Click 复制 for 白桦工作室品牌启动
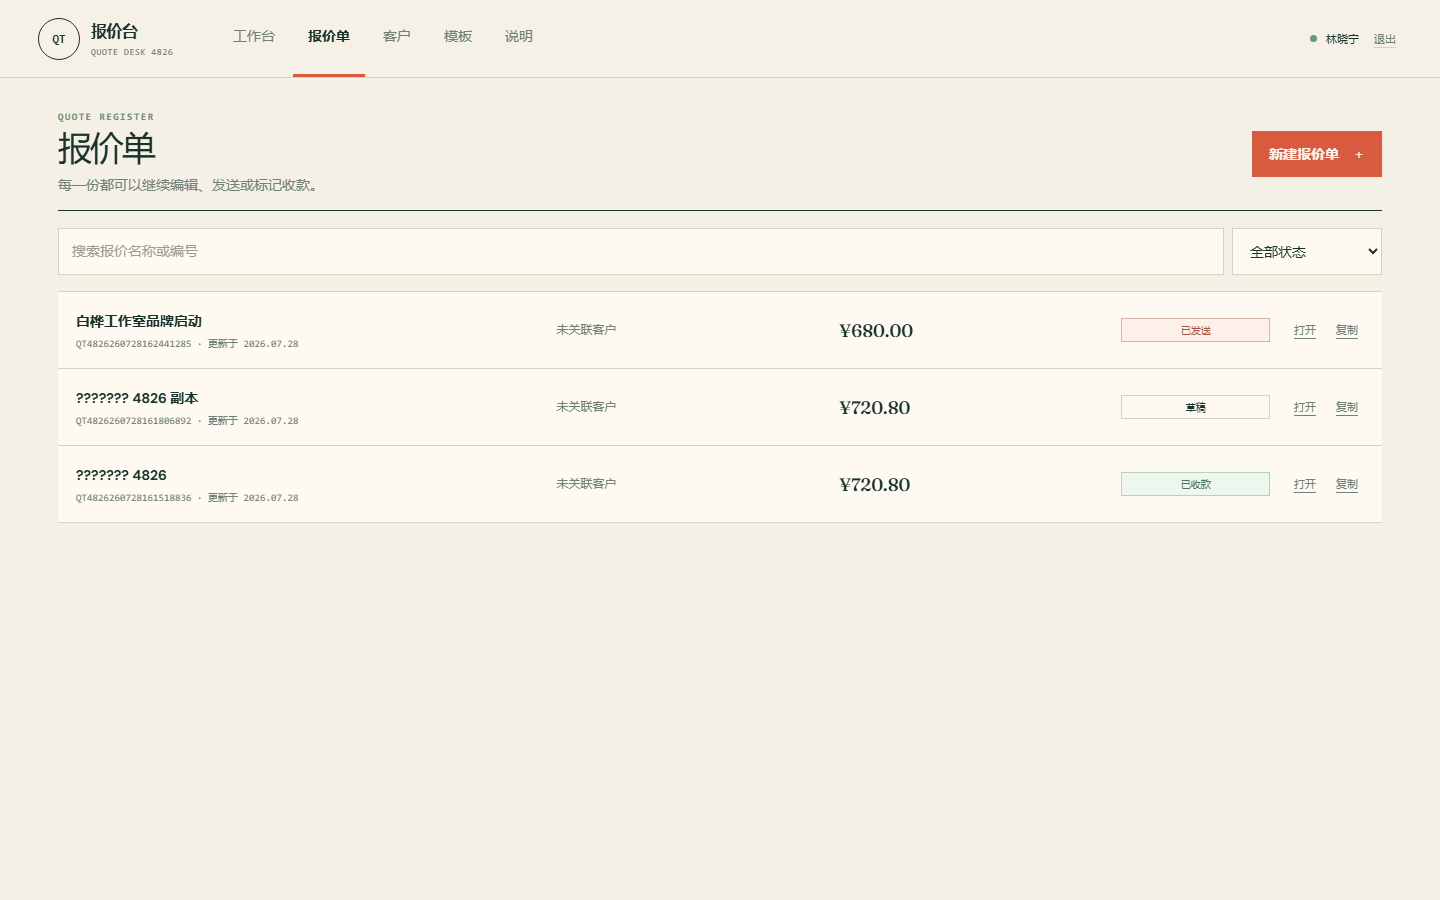 tap(1347, 330)
